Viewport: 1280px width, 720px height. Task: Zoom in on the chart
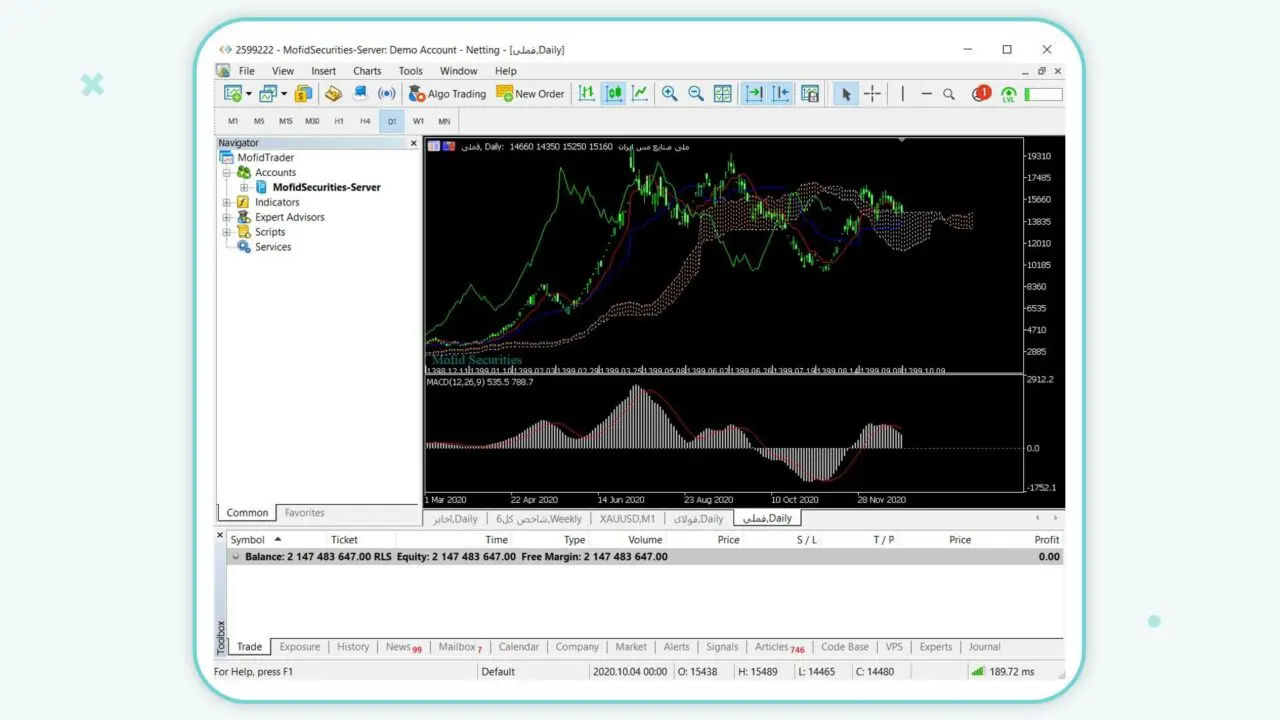(669, 94)
